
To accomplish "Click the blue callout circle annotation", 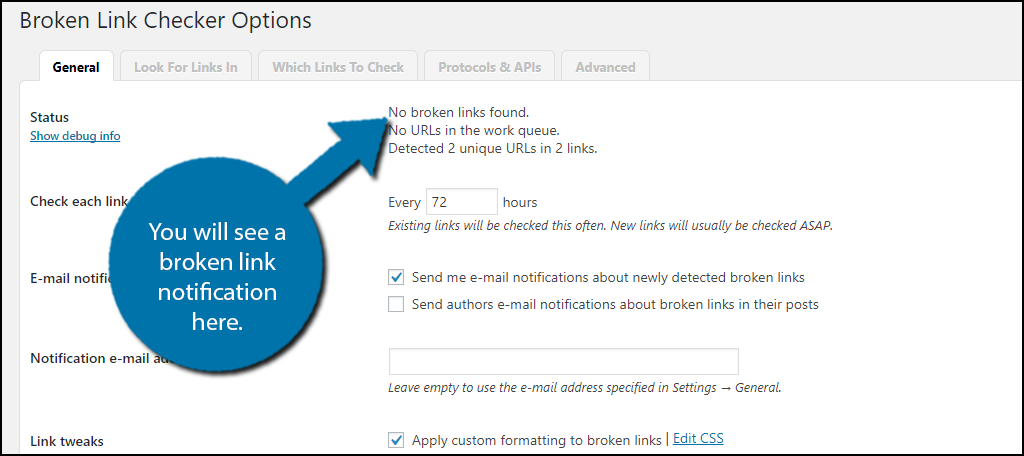I will [216, 276].
